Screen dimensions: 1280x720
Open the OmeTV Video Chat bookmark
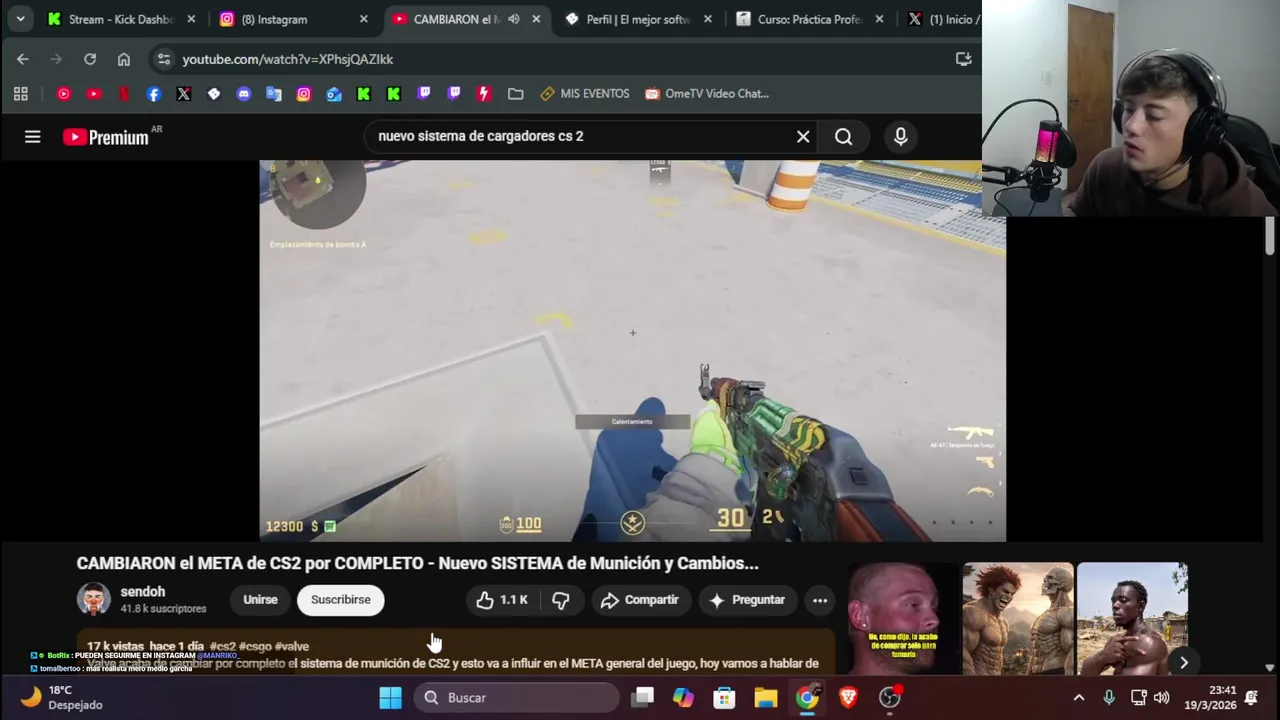pyautogui.click(x=707, y=94)
